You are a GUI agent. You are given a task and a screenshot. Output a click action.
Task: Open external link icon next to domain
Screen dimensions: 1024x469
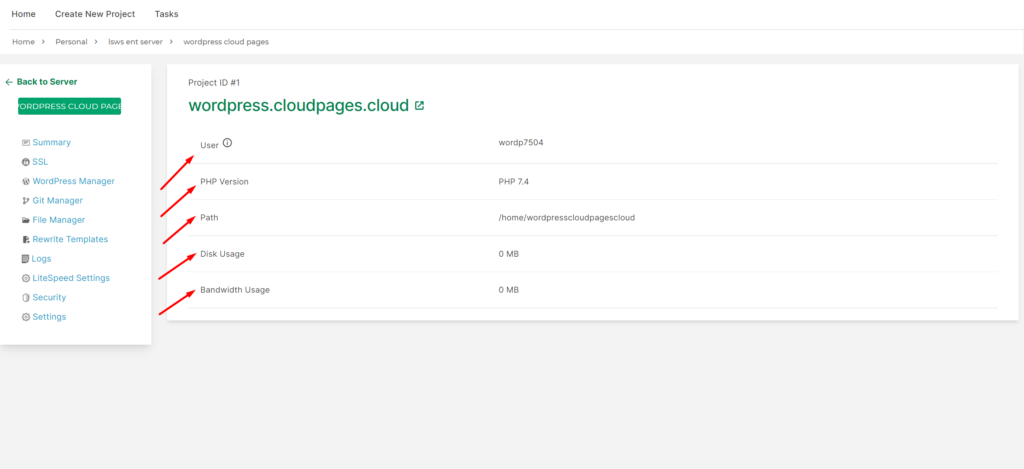pyautogui.click(x=419, y=105)
